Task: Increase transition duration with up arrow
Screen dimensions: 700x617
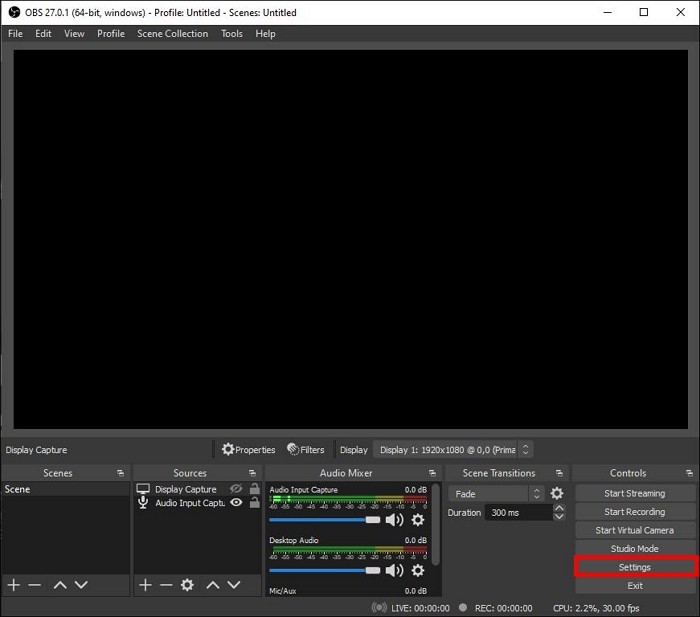Action: tap(559, 508)
